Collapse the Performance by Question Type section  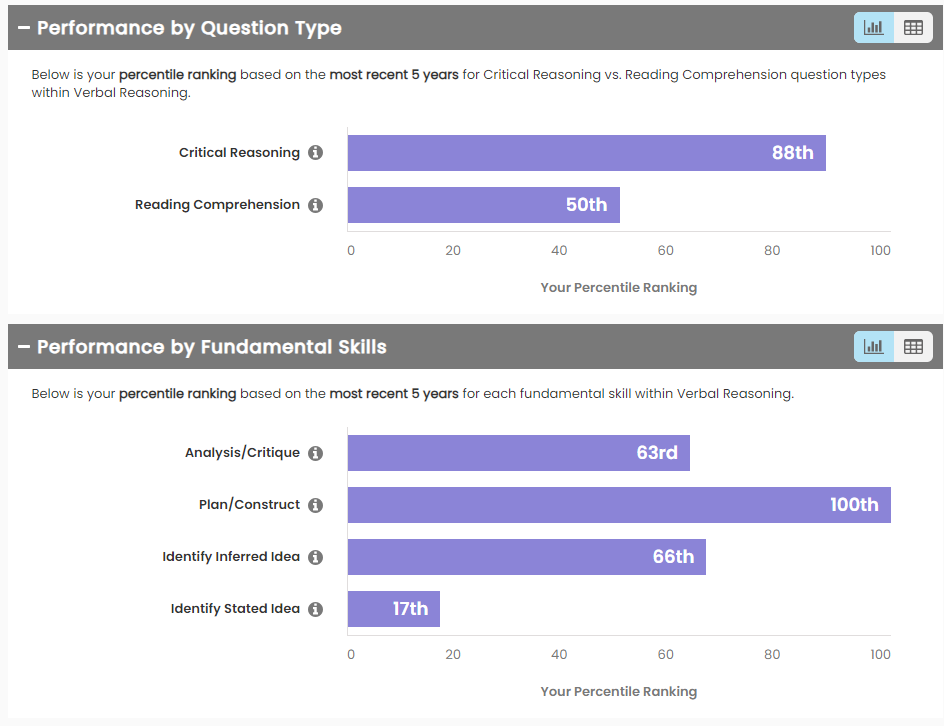click(23, 28)
